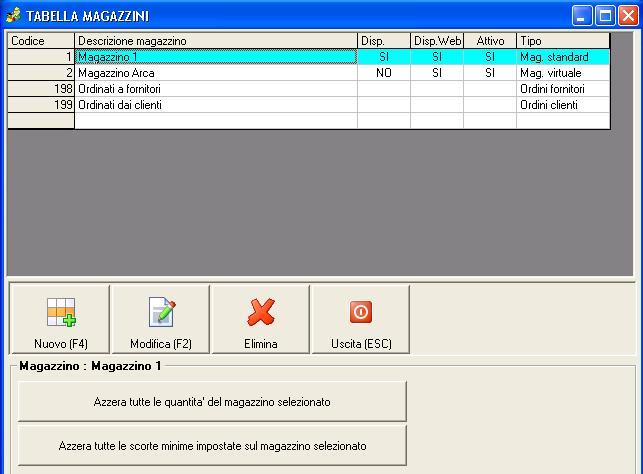This screenshot has height=474, width=643.
Task: Click Magazzino 1 Attivo SI cell
Action: [x=490, y=57]
